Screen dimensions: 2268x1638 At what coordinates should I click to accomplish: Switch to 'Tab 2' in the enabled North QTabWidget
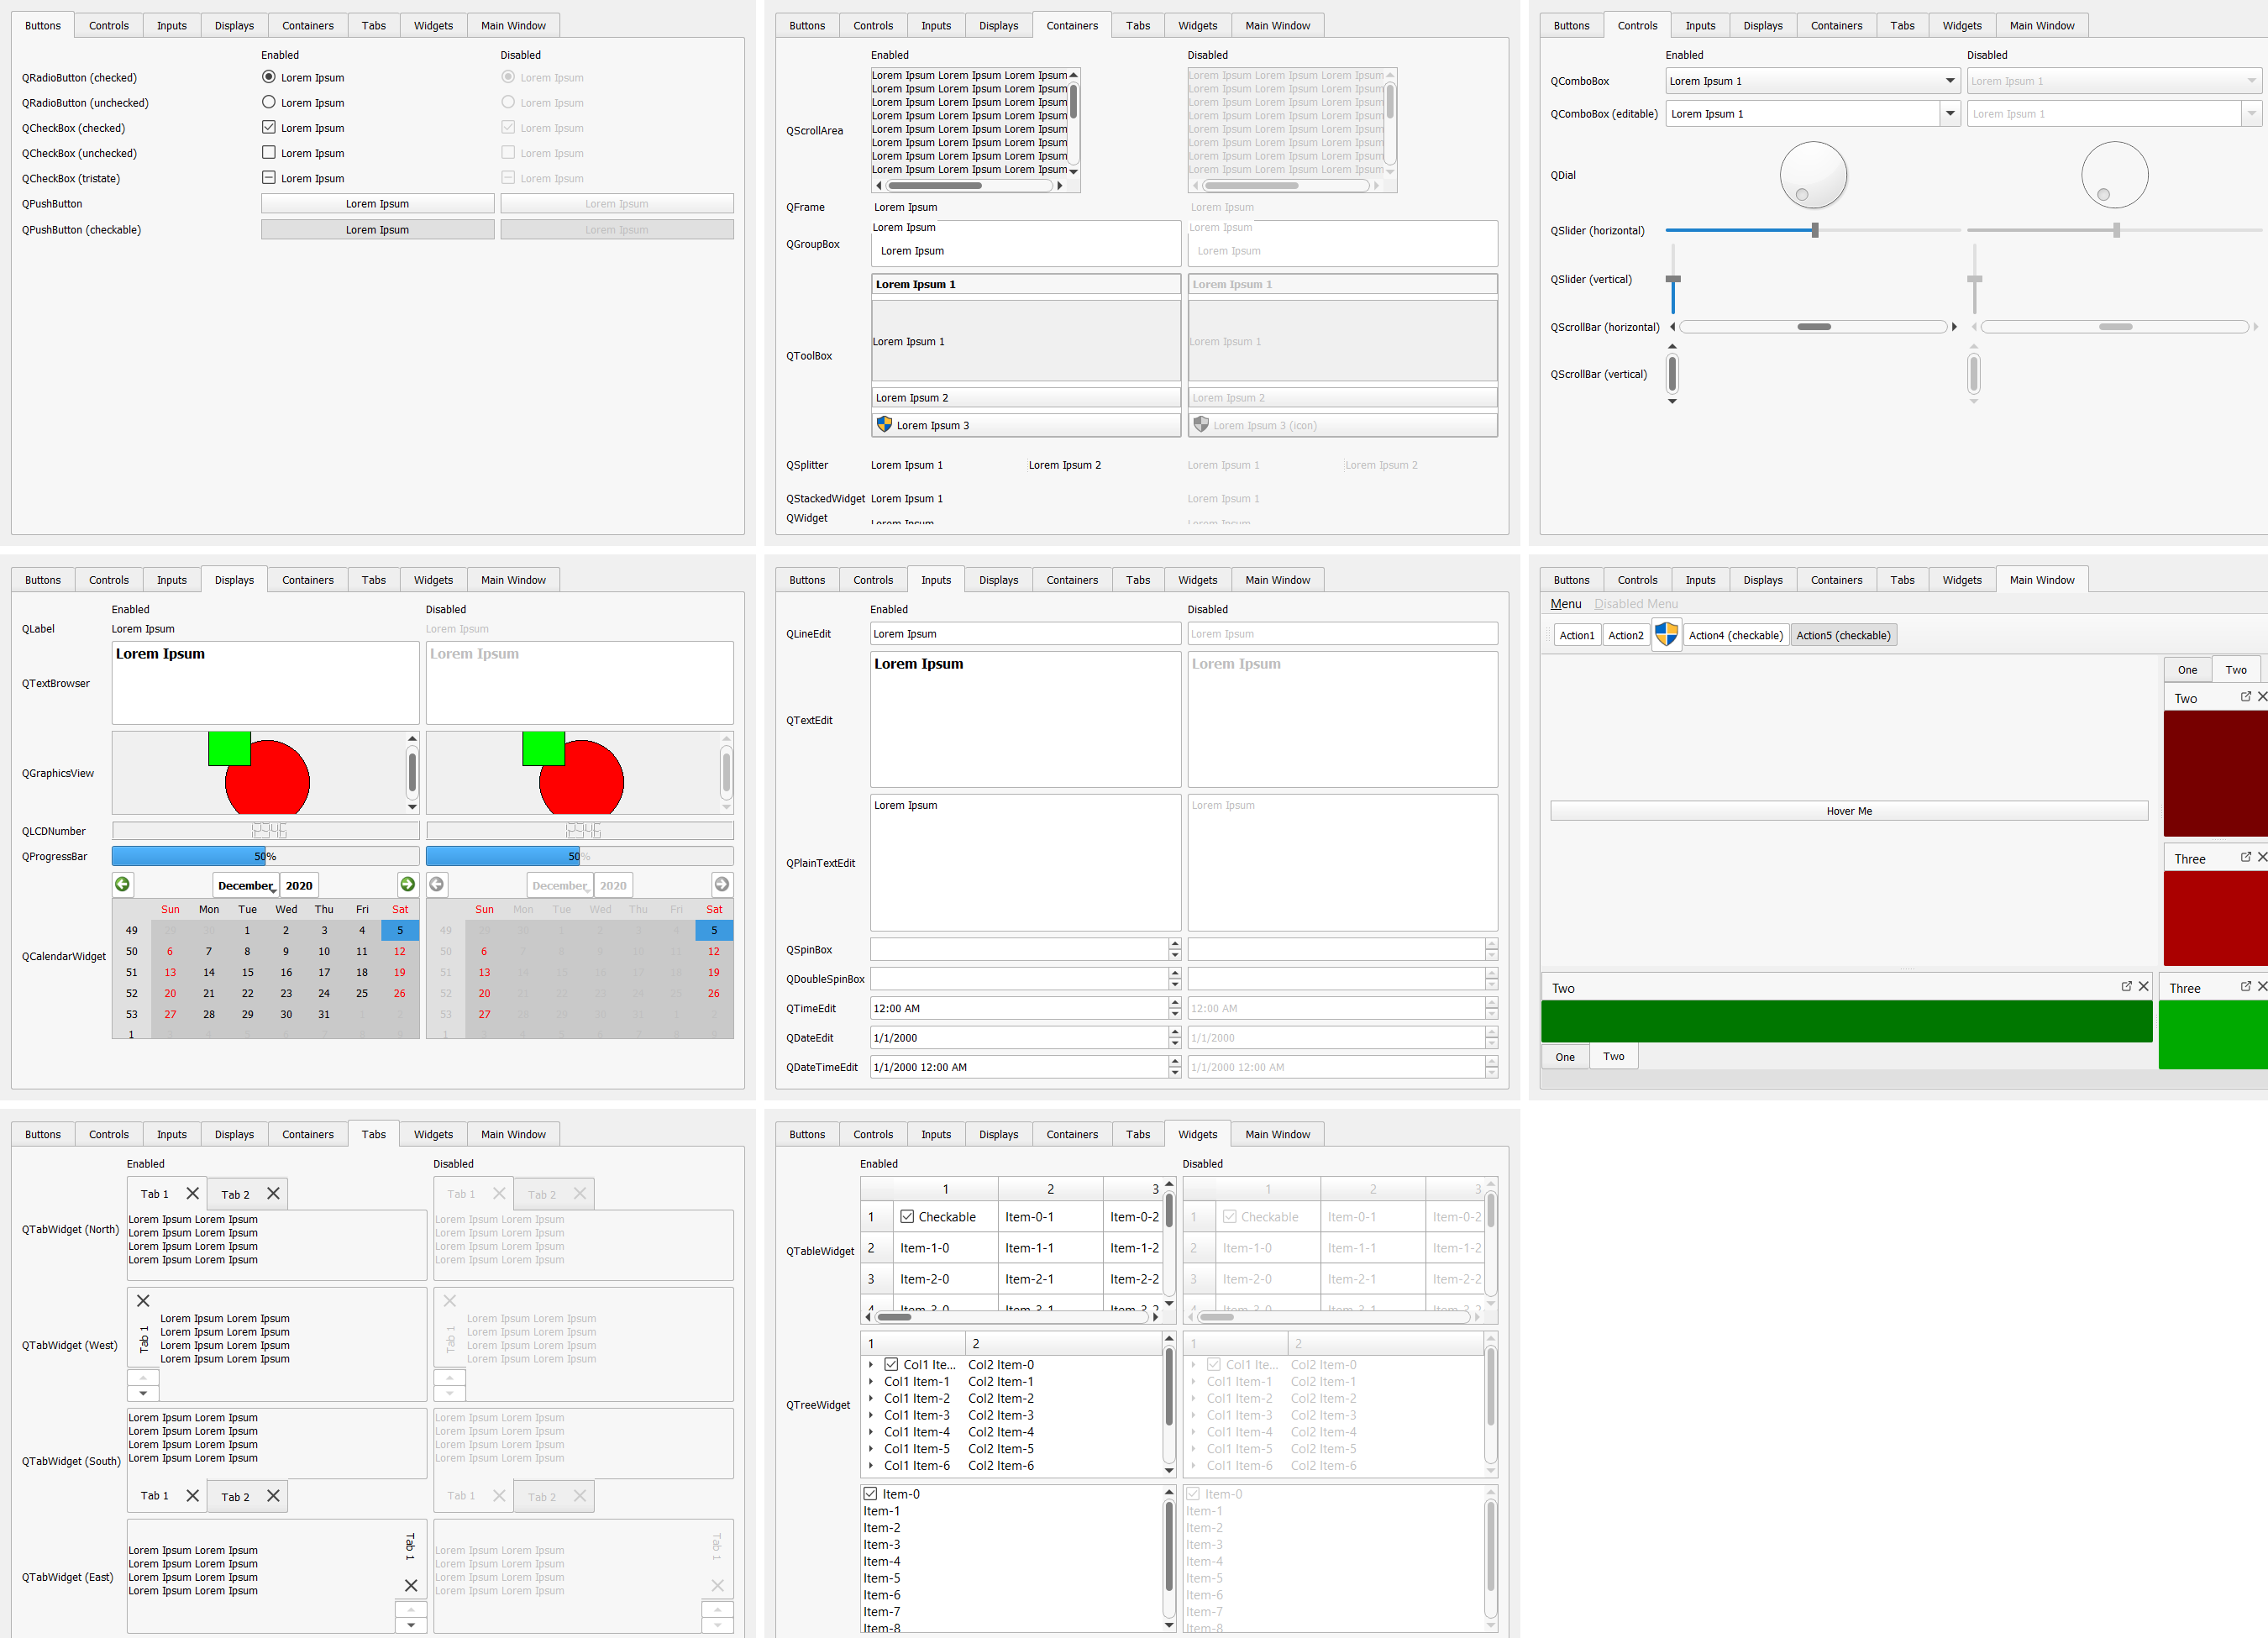[235, 1194]
